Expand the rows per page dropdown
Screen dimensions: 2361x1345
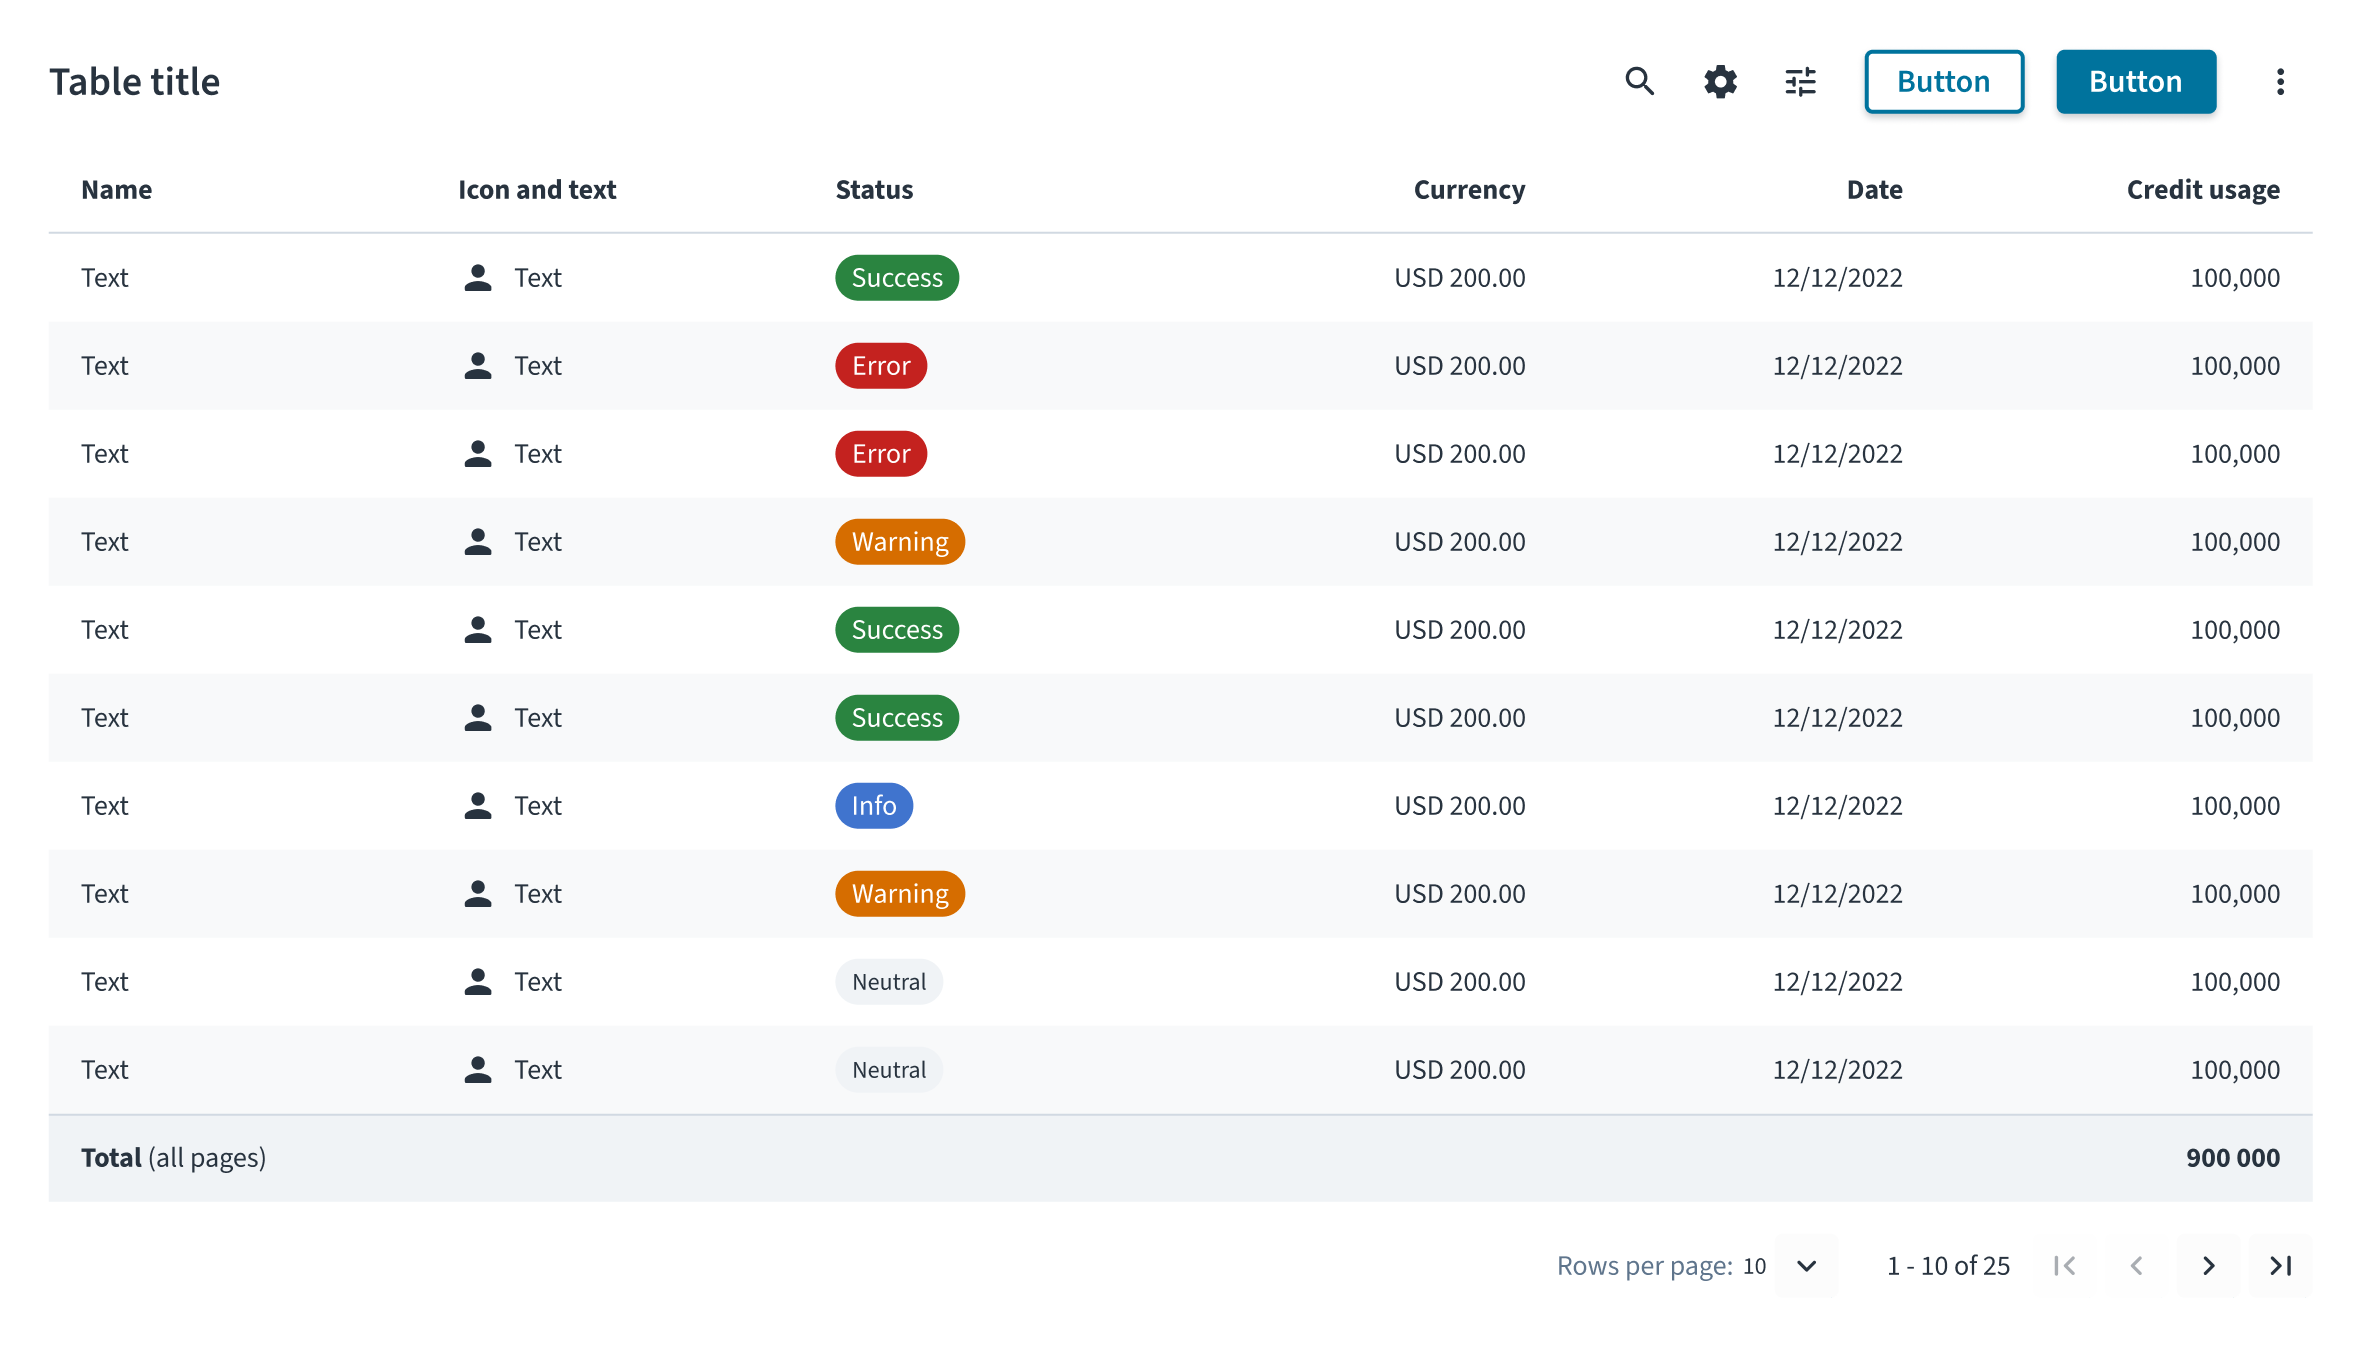1806,1266
